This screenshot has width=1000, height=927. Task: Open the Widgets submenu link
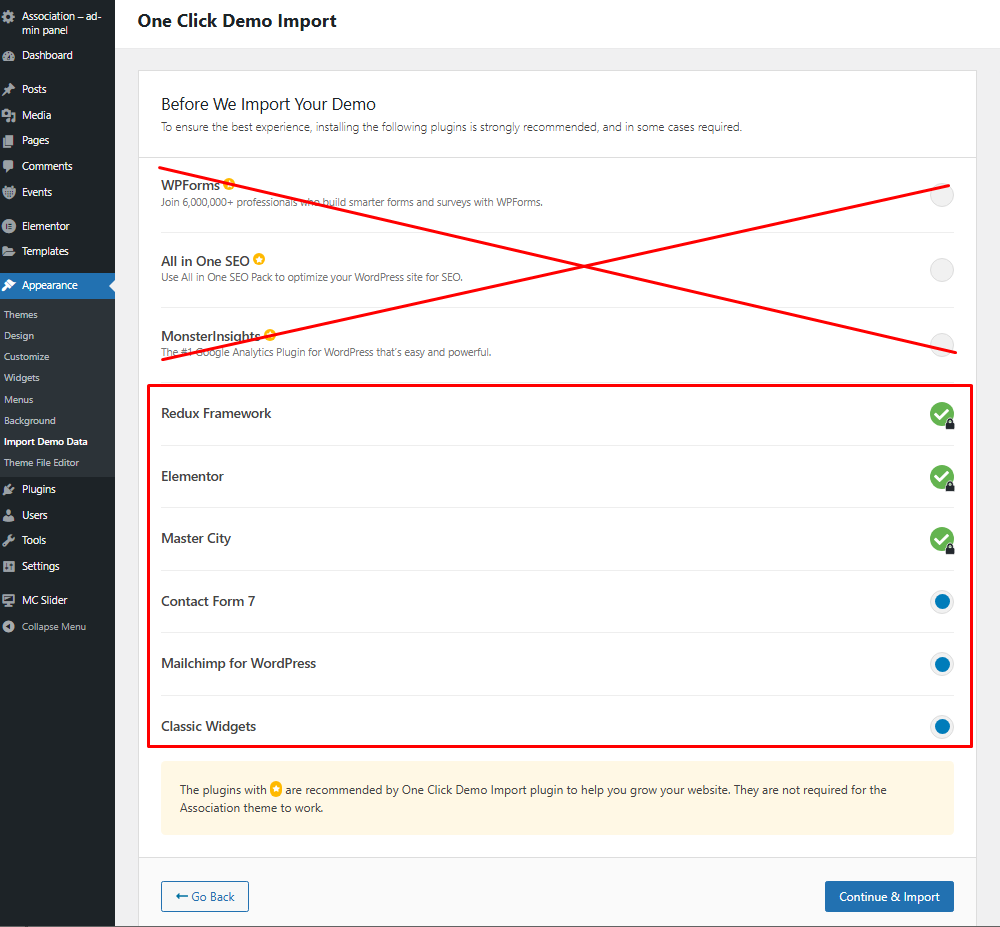point(22,378)
